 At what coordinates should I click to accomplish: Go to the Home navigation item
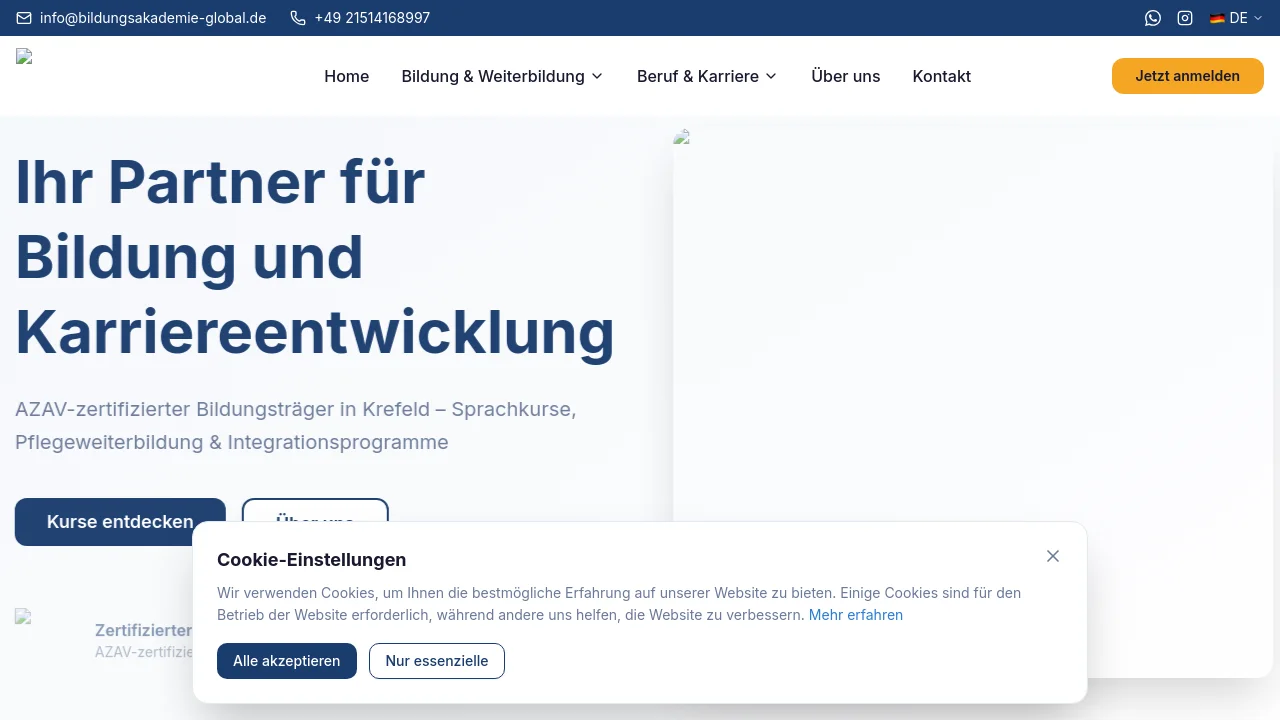pos(346,76)
